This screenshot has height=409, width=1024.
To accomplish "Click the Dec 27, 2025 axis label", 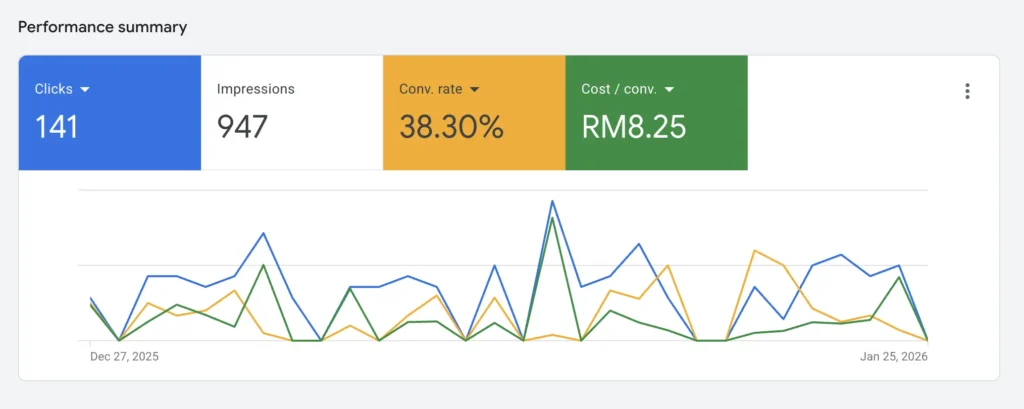I will pos(124,356).
